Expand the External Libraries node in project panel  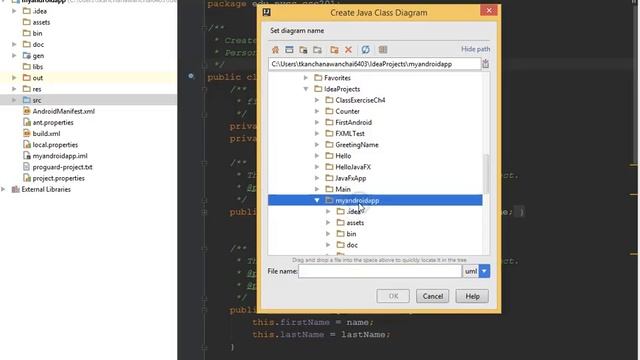coord(3,189)
